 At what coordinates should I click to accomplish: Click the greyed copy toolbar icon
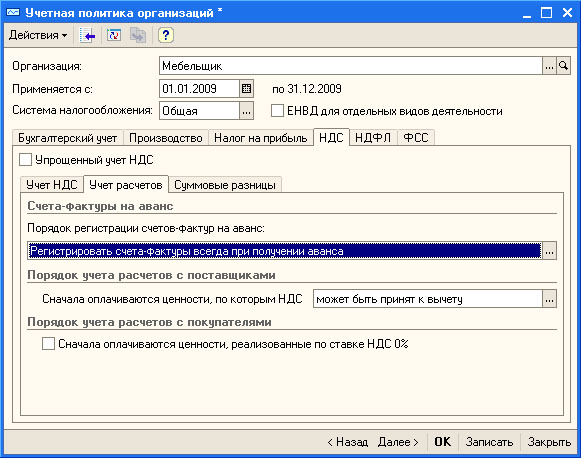138,36
